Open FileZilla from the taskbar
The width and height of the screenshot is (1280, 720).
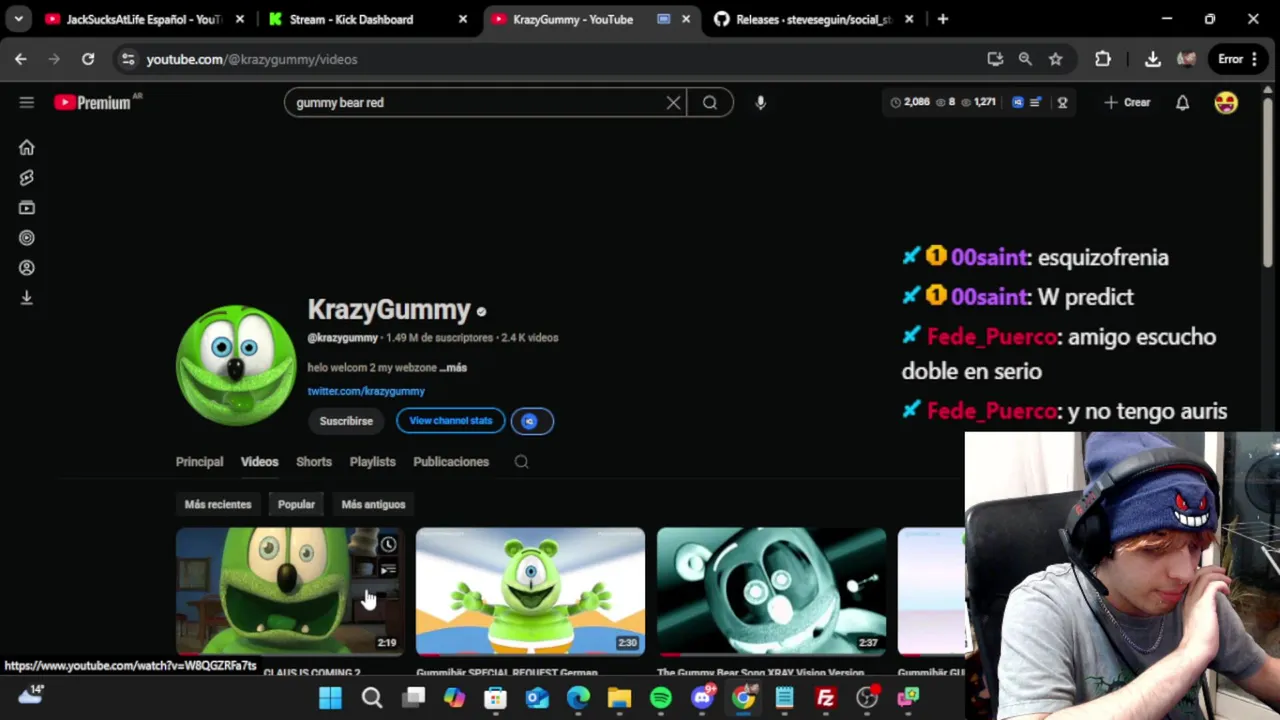pyautogui.click(x=826, y=698)
